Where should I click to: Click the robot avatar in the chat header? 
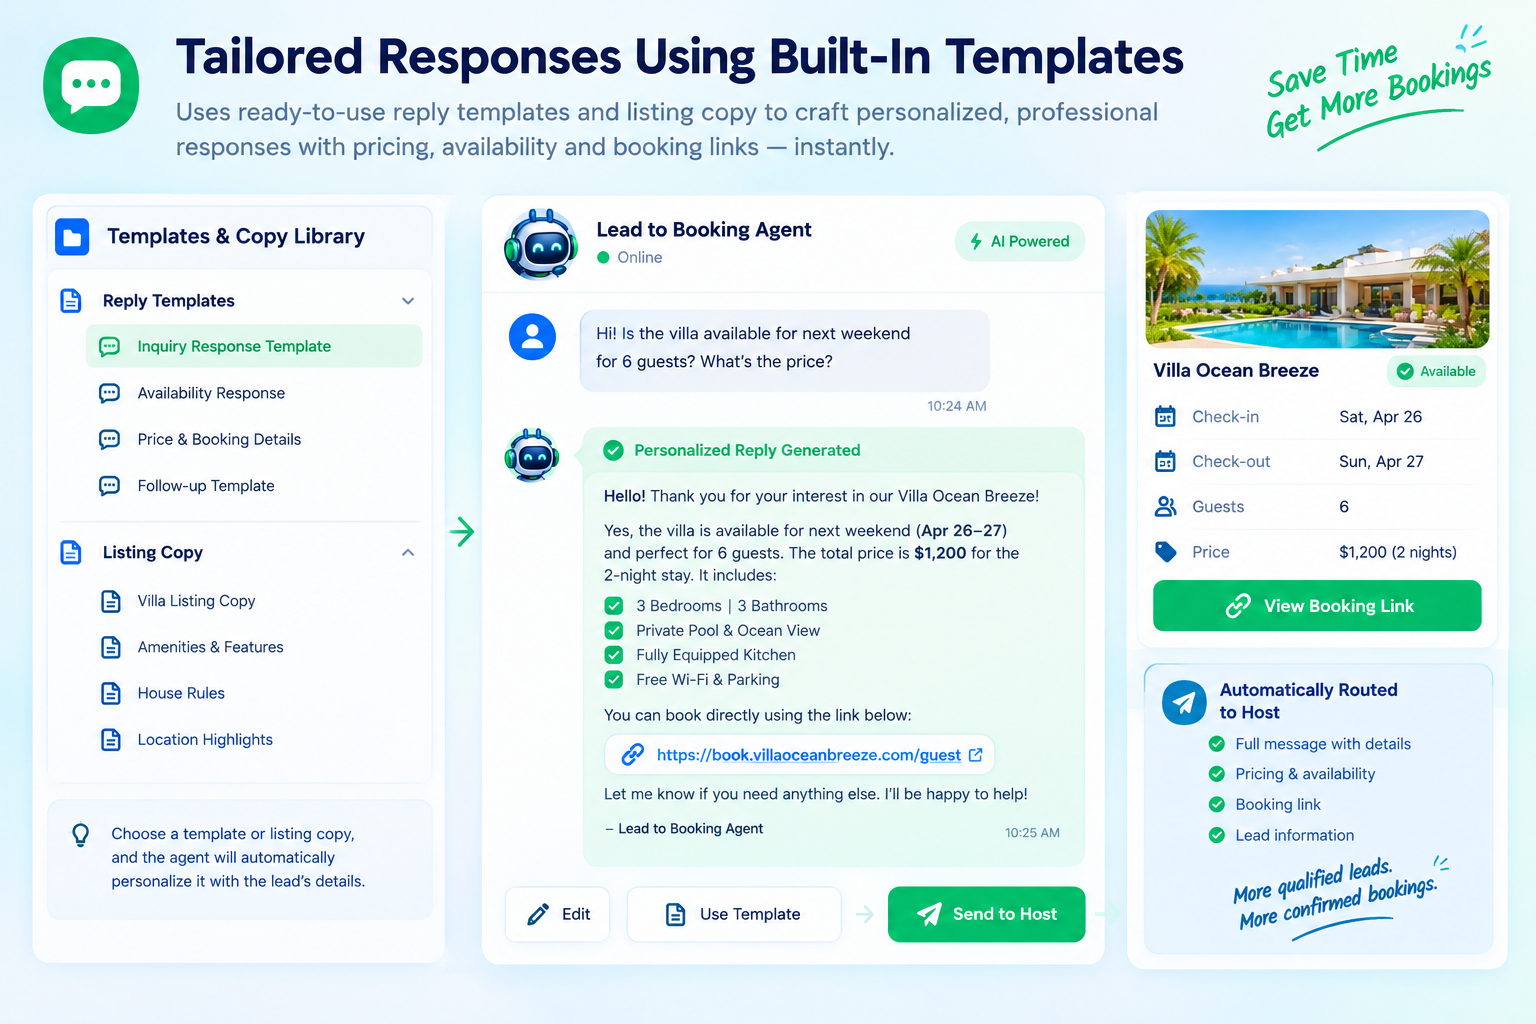pyautogui.click(x=541, y=244)
